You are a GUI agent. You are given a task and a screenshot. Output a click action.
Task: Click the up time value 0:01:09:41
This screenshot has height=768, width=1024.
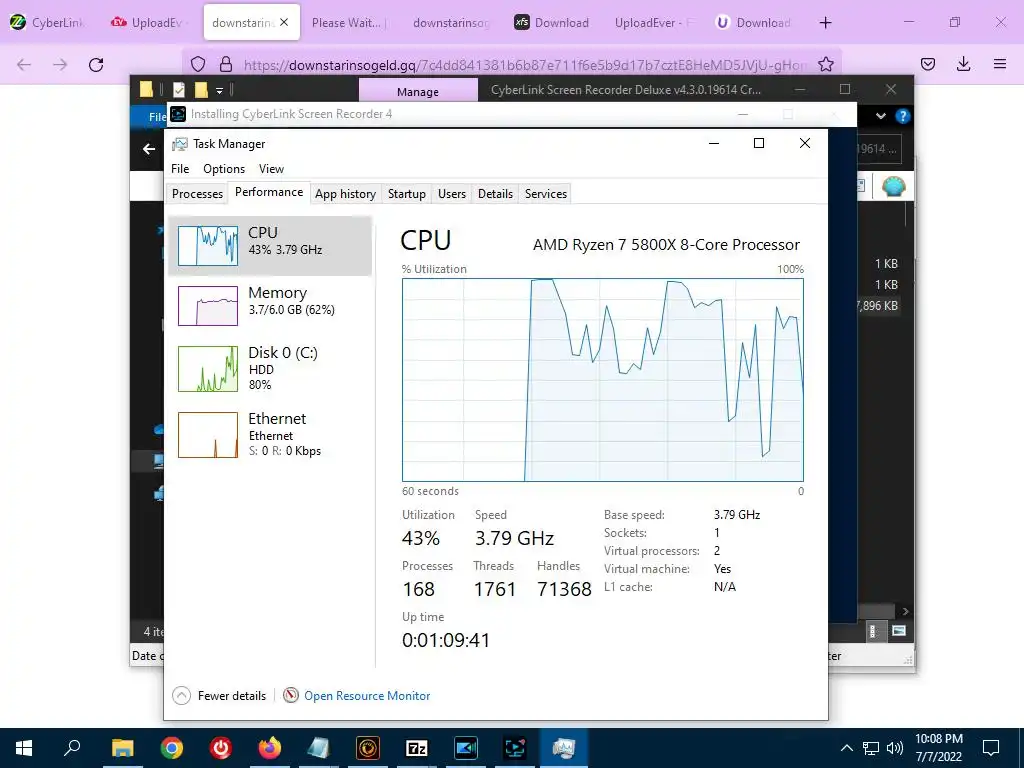pos(446,640)
